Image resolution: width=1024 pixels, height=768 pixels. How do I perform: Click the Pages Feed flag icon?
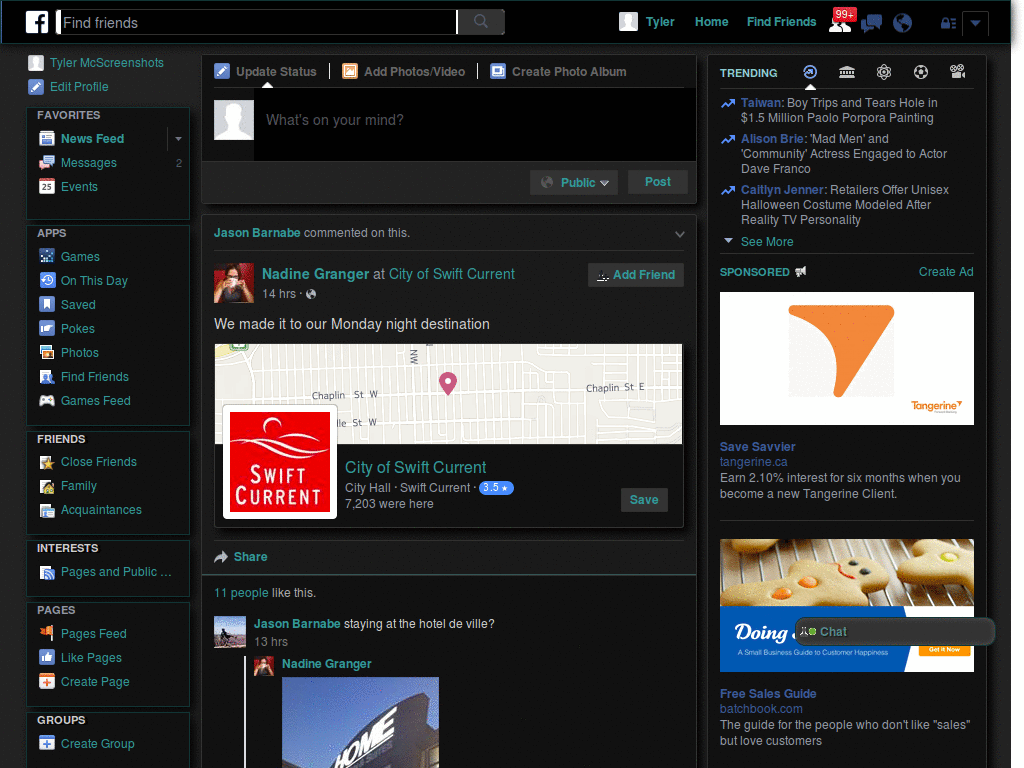pyautogui.click(x=47, y=633)
